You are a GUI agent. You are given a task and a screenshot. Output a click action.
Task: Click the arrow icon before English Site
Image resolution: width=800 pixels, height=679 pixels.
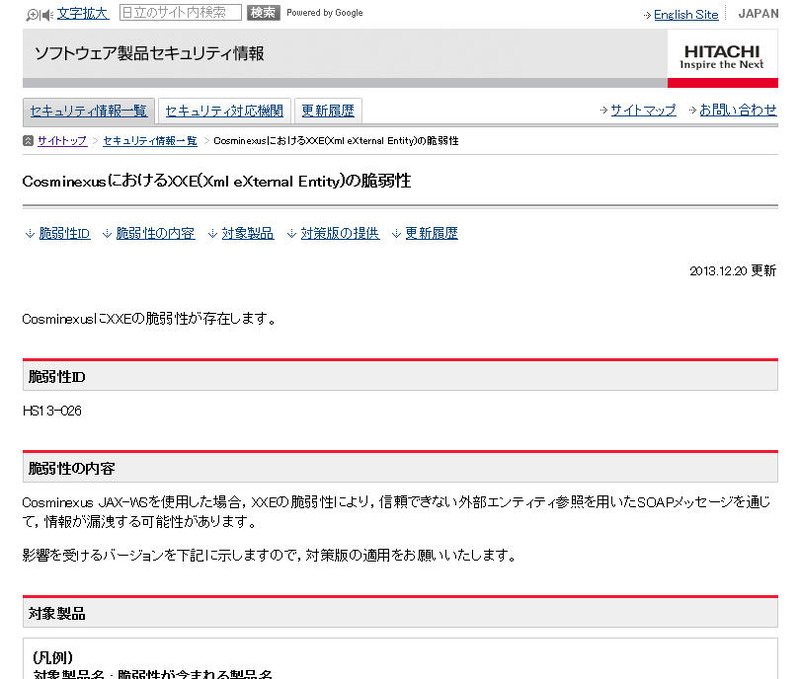pyautogui.click(x=647, y=15)
